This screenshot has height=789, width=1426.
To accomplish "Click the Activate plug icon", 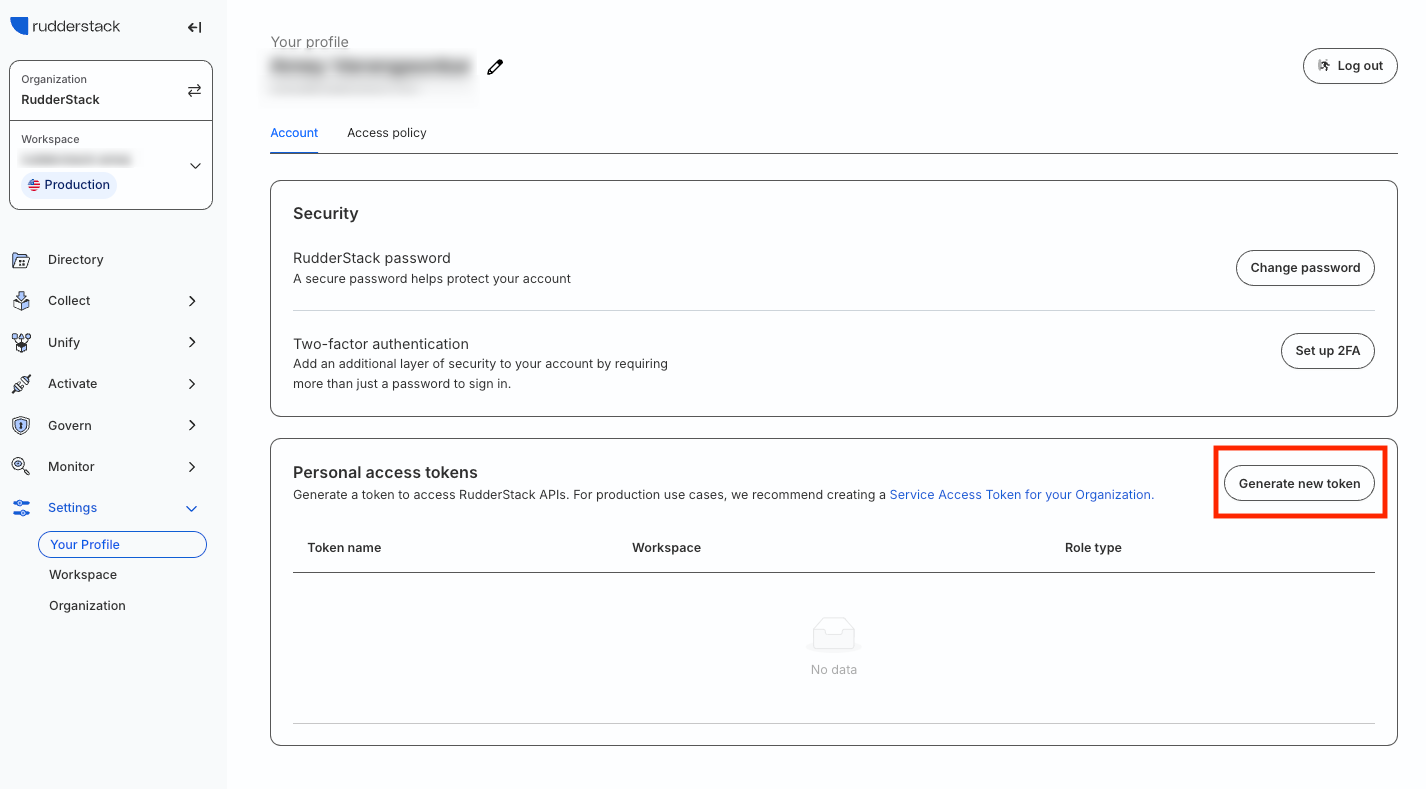I will [x=21, y=384].
